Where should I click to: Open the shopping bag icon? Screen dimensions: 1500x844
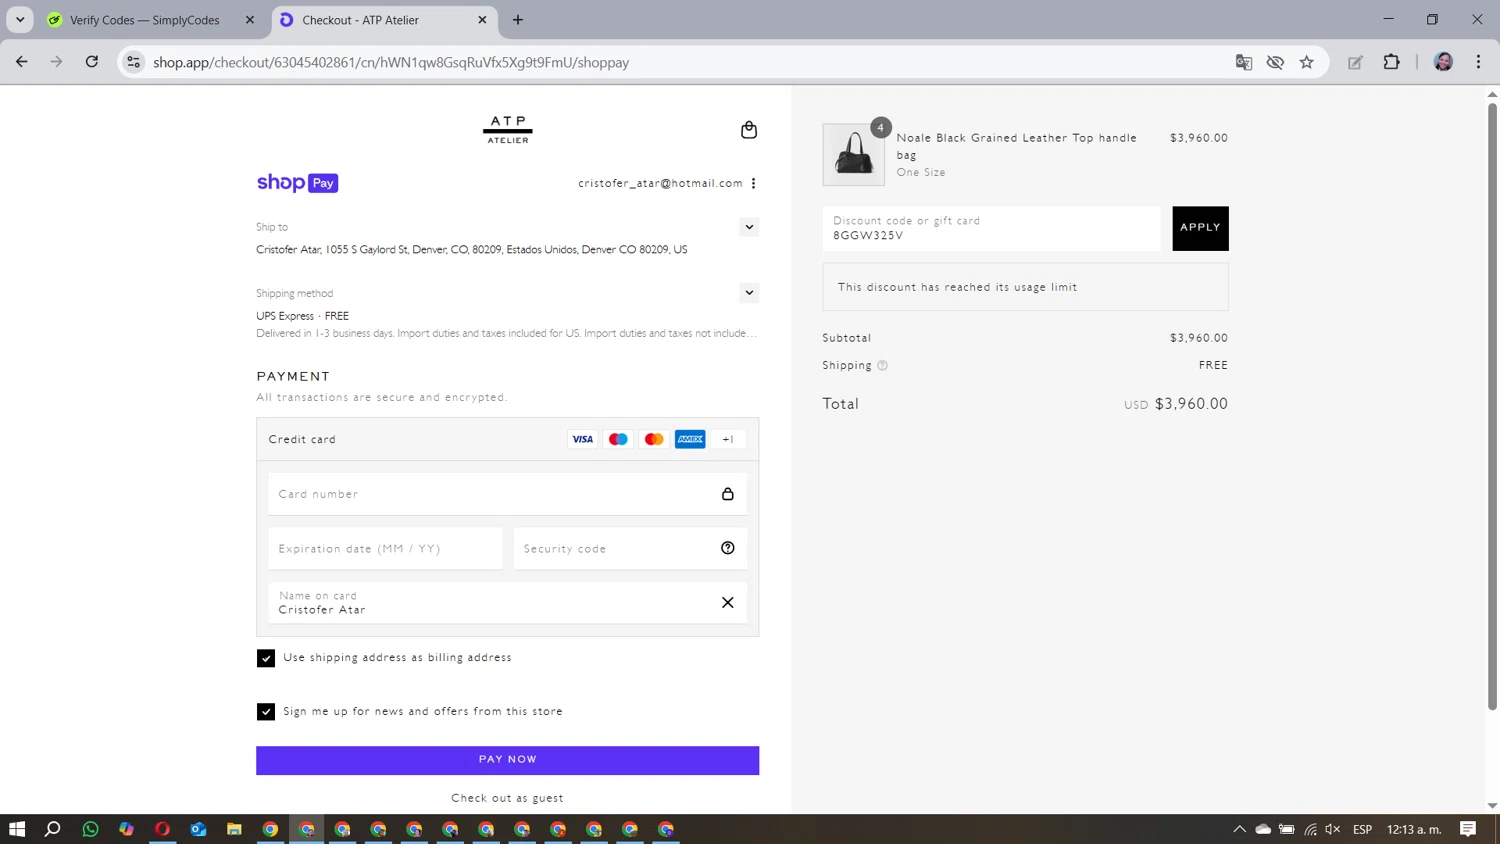click(x=749, y=130)
